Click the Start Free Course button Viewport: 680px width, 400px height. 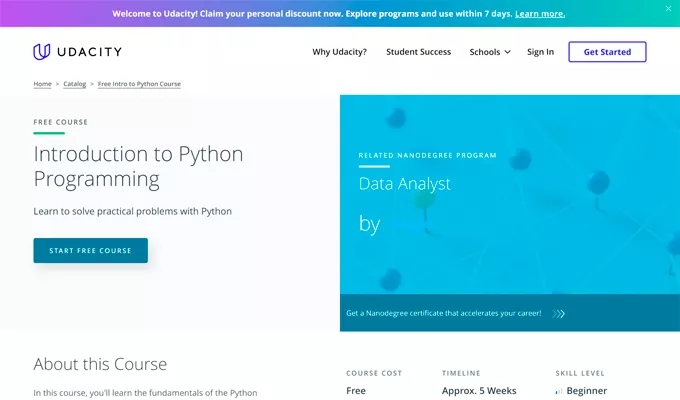(91, 250)
